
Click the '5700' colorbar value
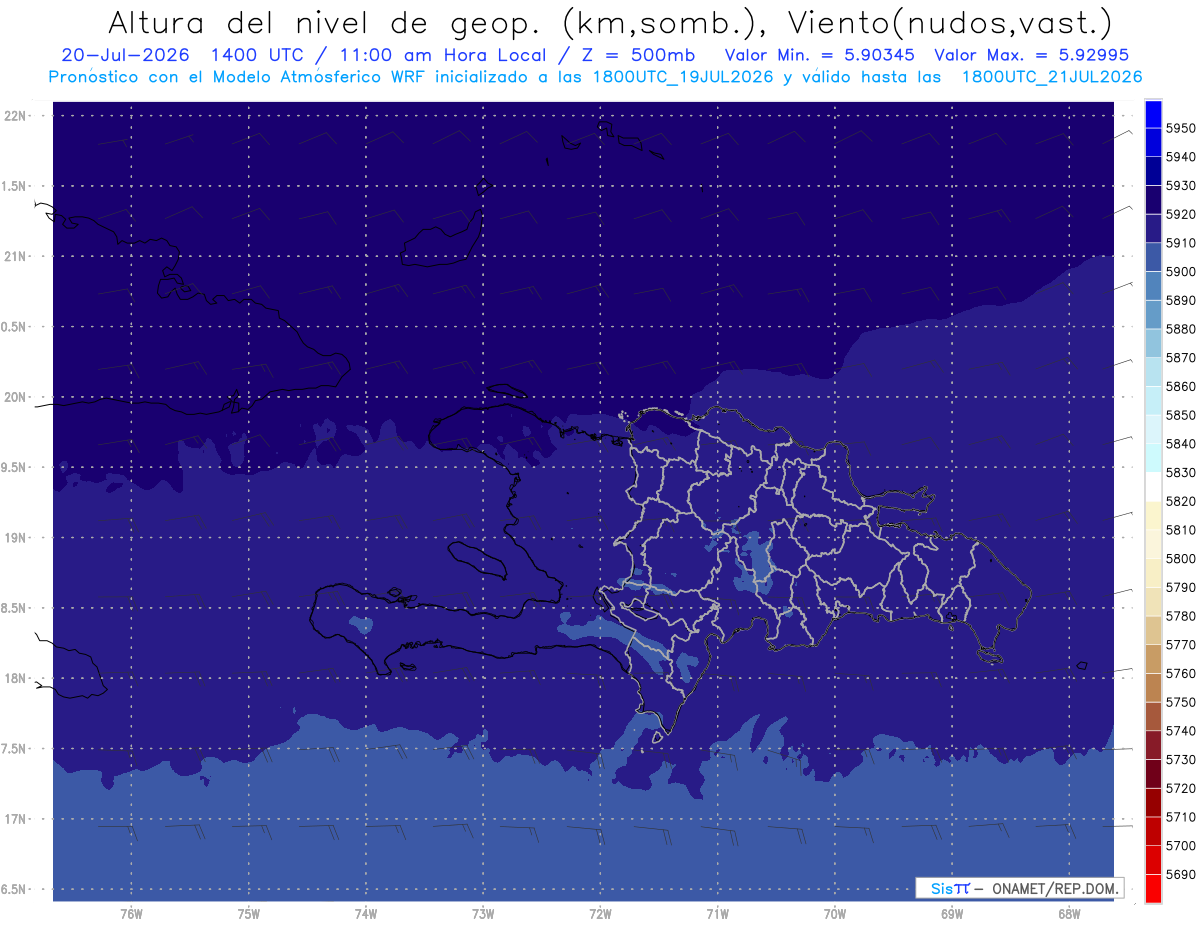click(x=1181, y=846)
